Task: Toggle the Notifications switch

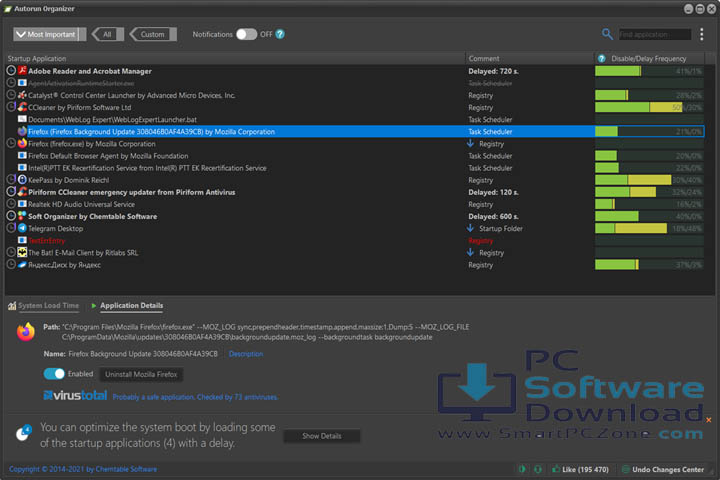Action: tap(247, 34)
